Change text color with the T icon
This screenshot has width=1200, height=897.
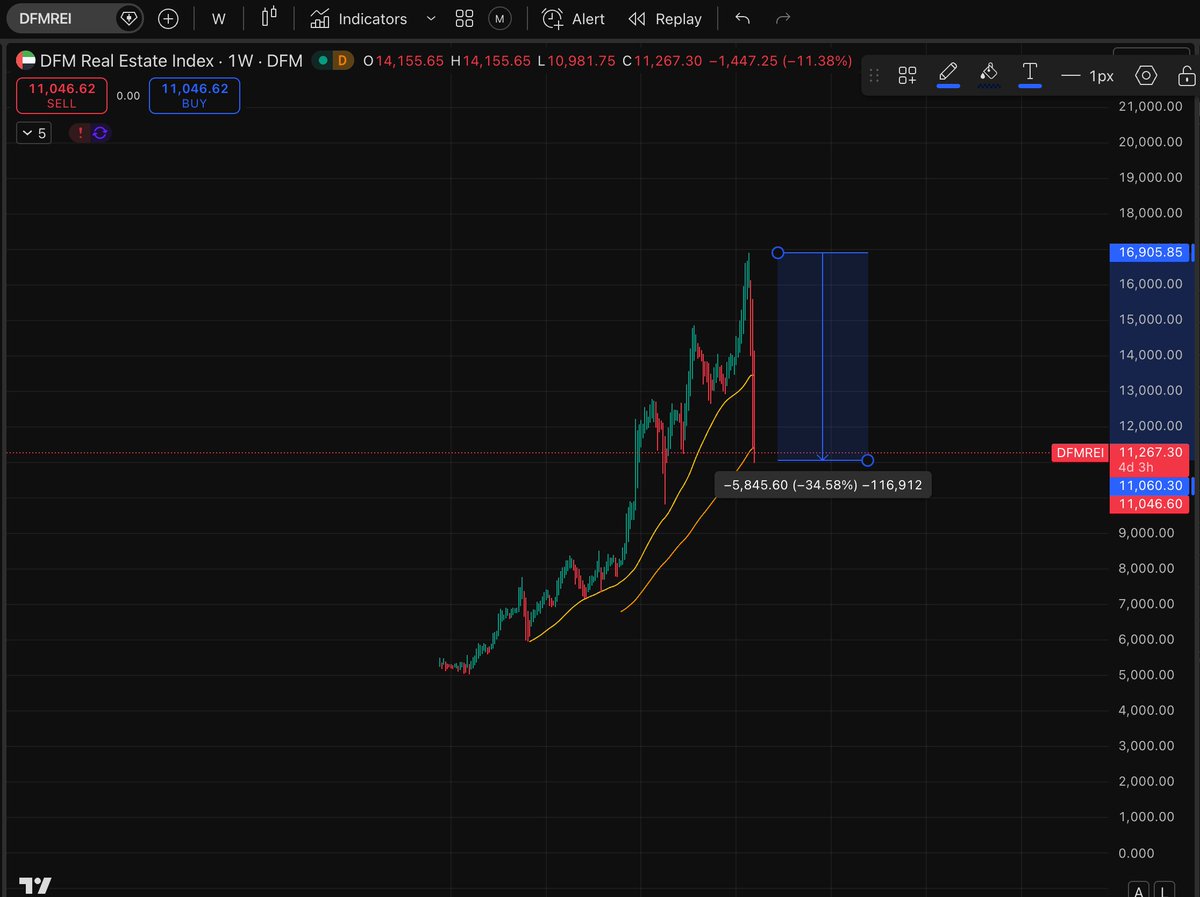click(1029, 73)
